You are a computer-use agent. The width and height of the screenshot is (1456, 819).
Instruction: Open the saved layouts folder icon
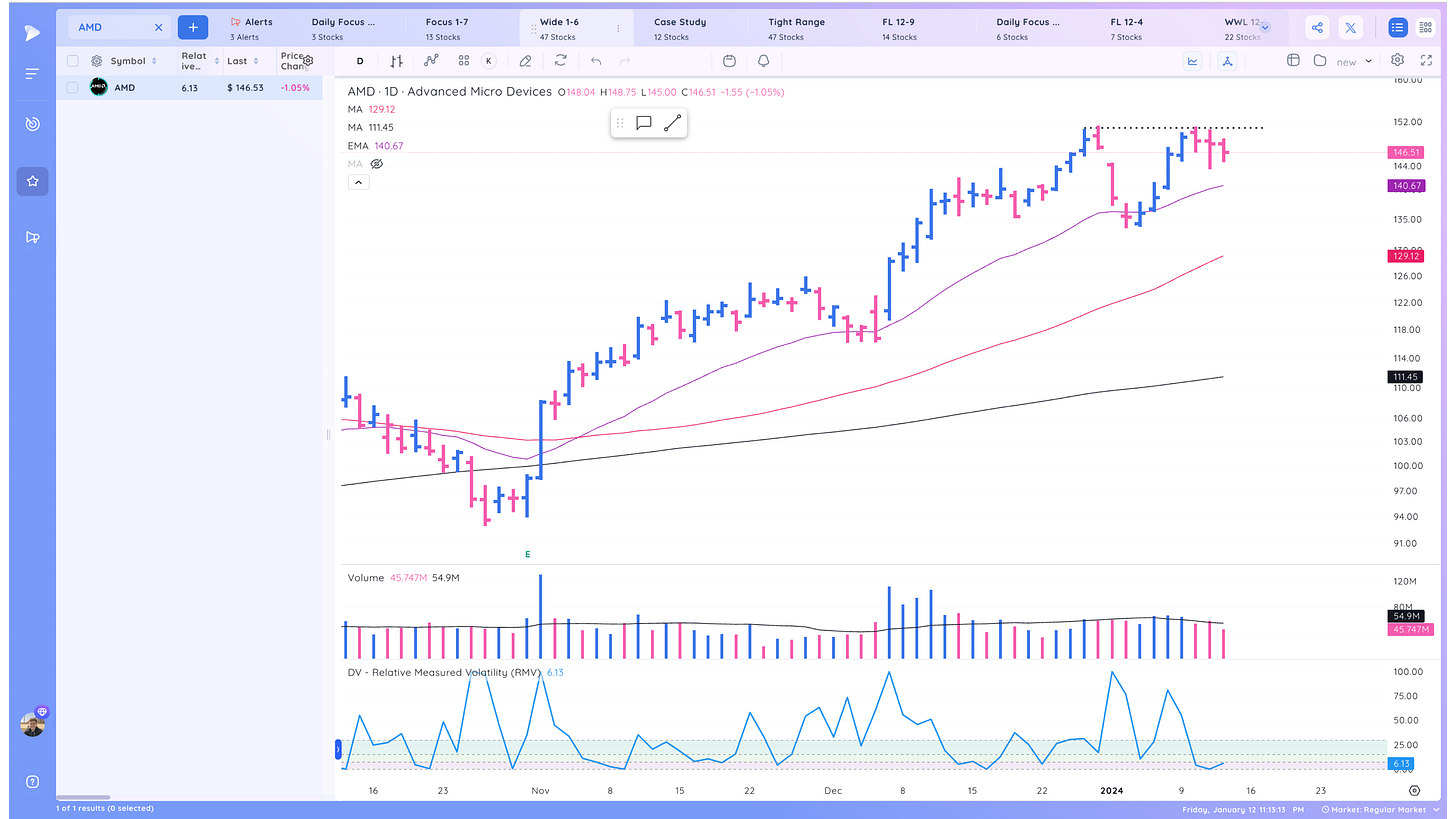tap(1320, 61)
